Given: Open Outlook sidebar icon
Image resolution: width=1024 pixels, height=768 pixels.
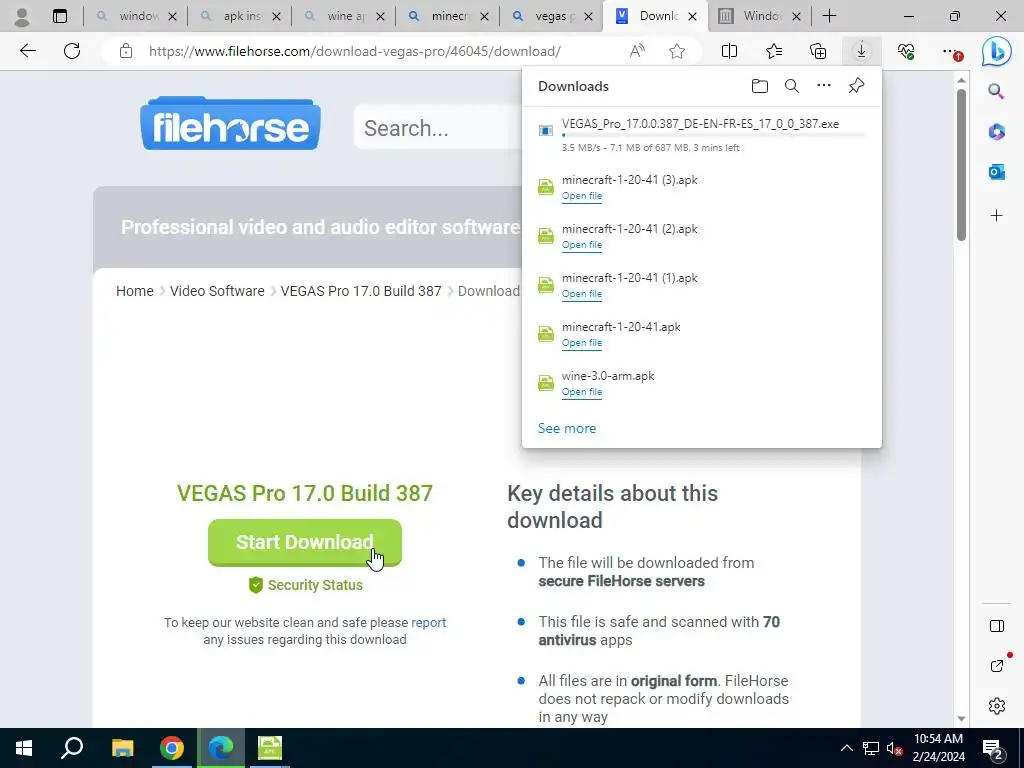Looking at the screenshot, I should tap(997, 172).
